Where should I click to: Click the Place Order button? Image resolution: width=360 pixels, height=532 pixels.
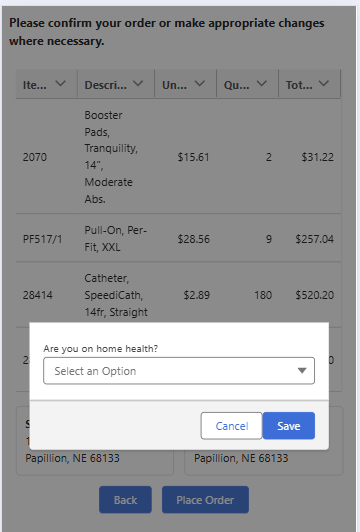[205, 500]
